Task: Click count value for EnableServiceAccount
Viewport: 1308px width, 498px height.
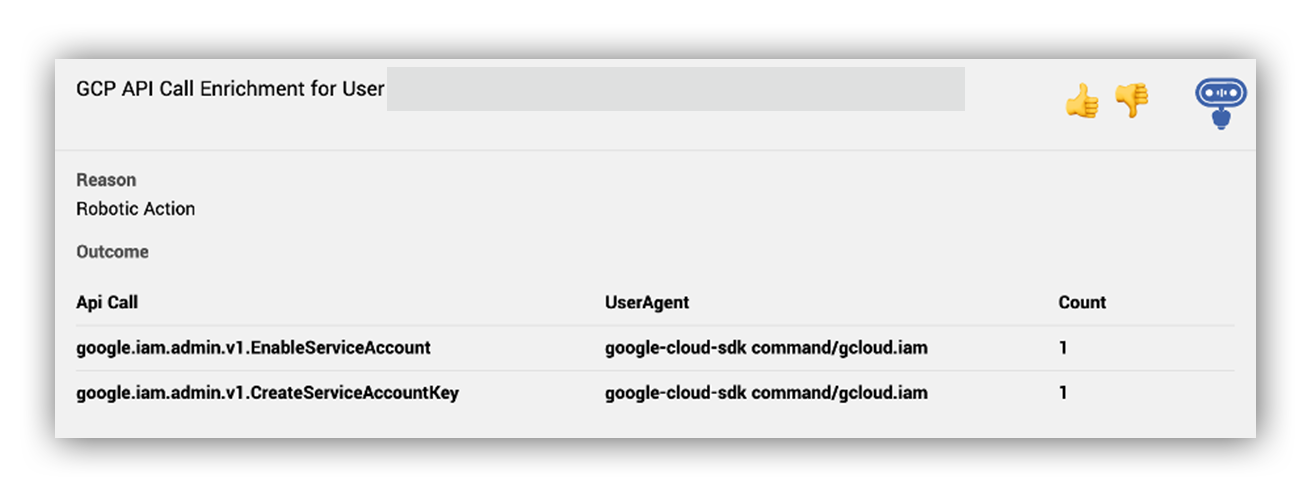Action: [x=1063, y=348]
